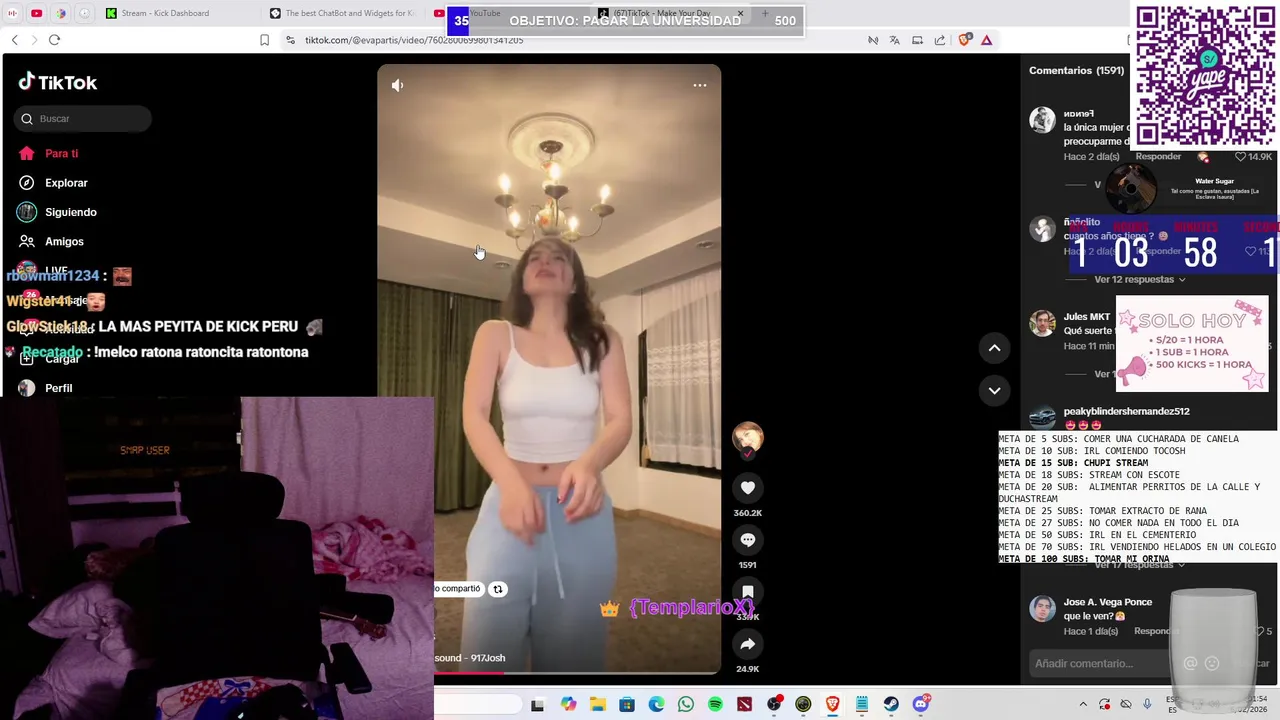This screenshot has width=1280, height=720.
Task: Reply to the first comment via Responder
Action: [x=1158, y=157]
